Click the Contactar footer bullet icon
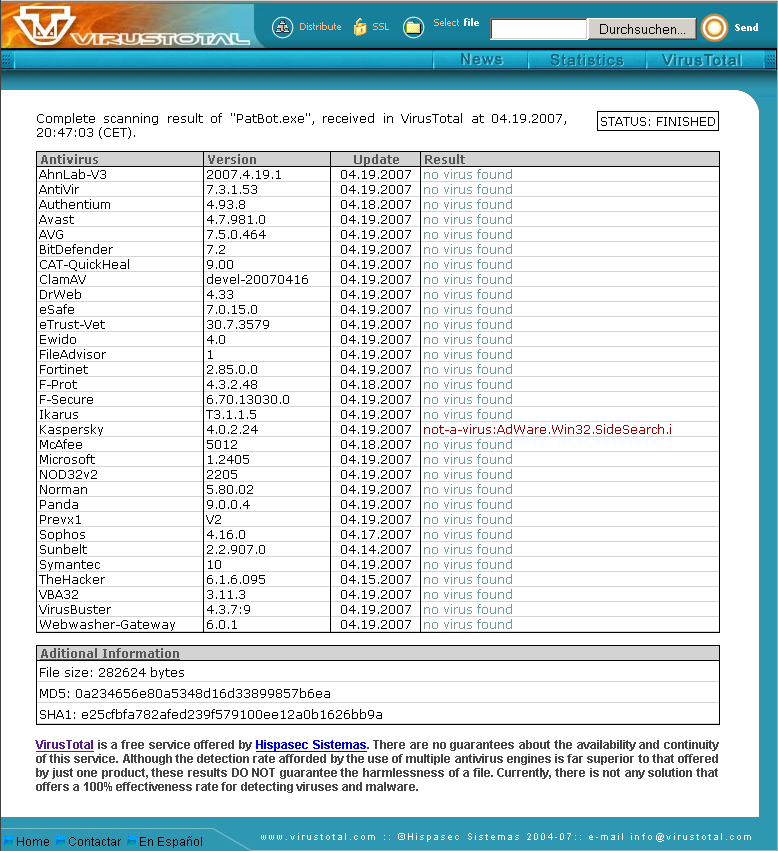This screenshot has height=851, width=778. point(61,841)
